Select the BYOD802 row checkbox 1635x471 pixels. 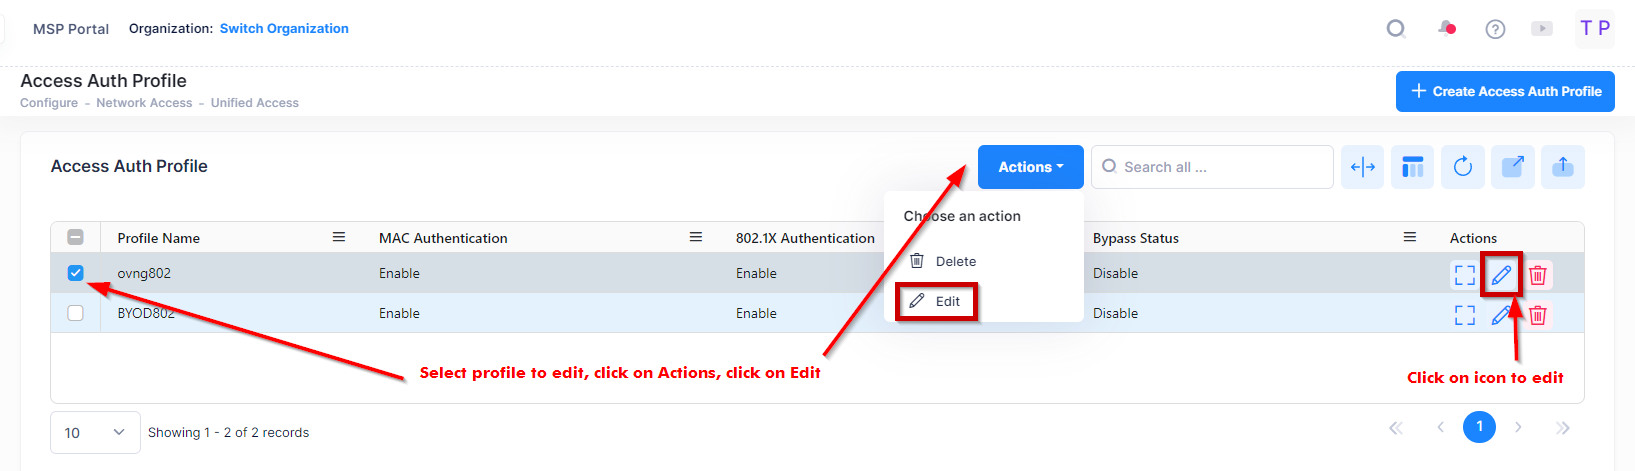[x=76, y=313]
